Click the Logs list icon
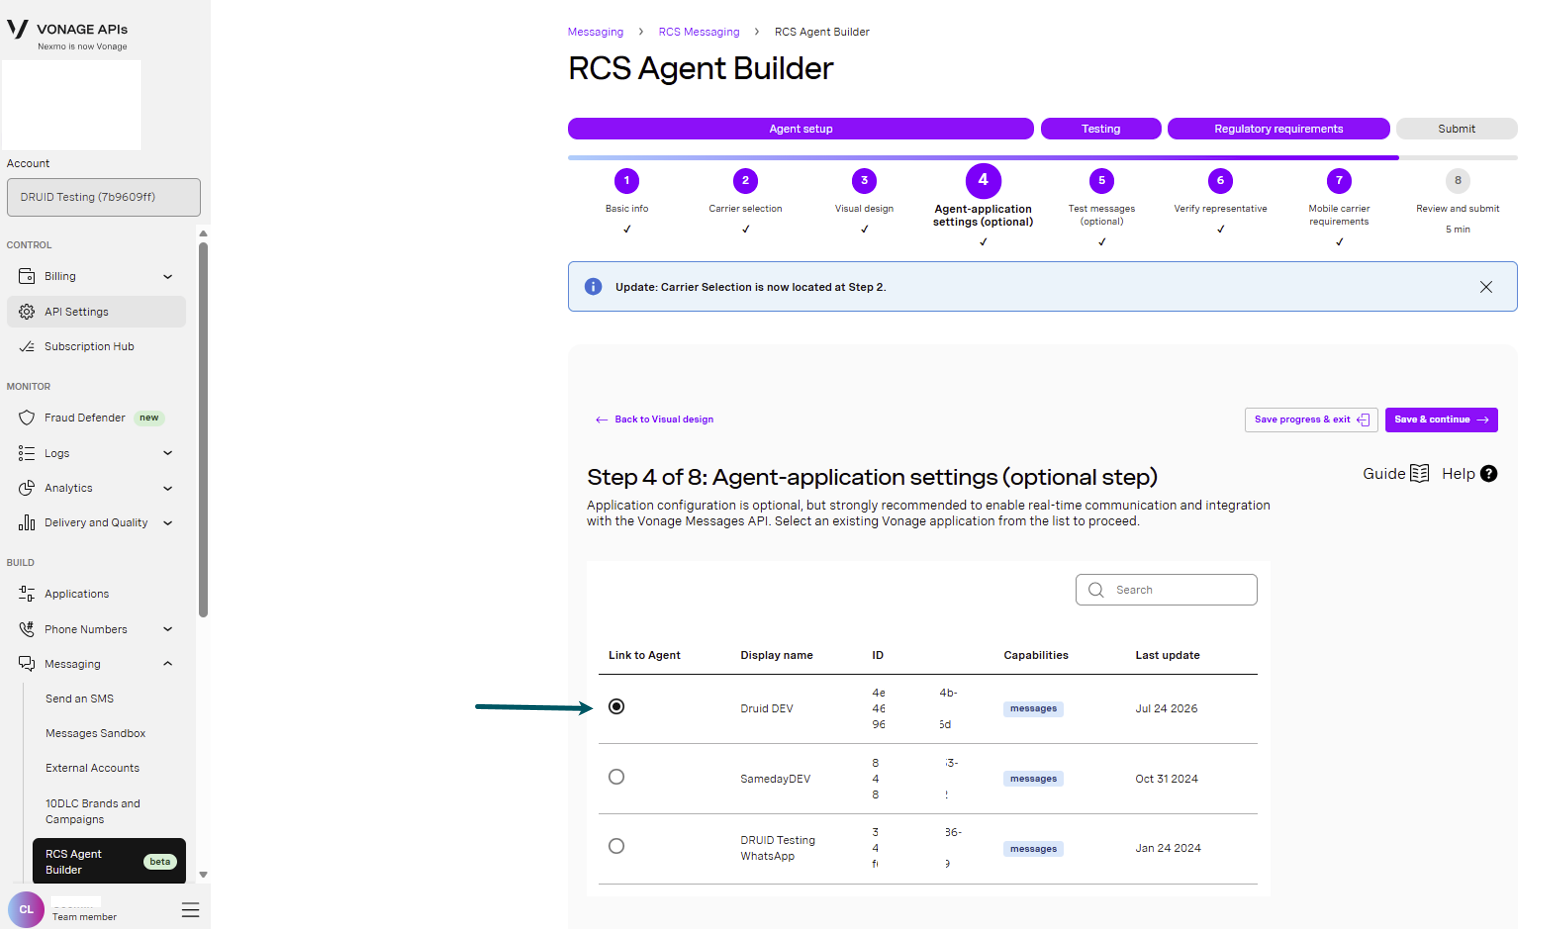Viewport: 1544px width, 929px height. click(x=27, y=453)
